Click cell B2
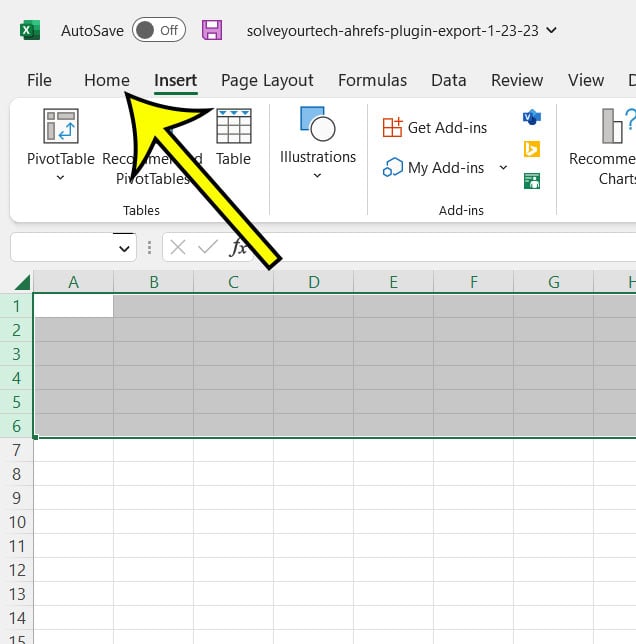636x644 pixels. 154,330
